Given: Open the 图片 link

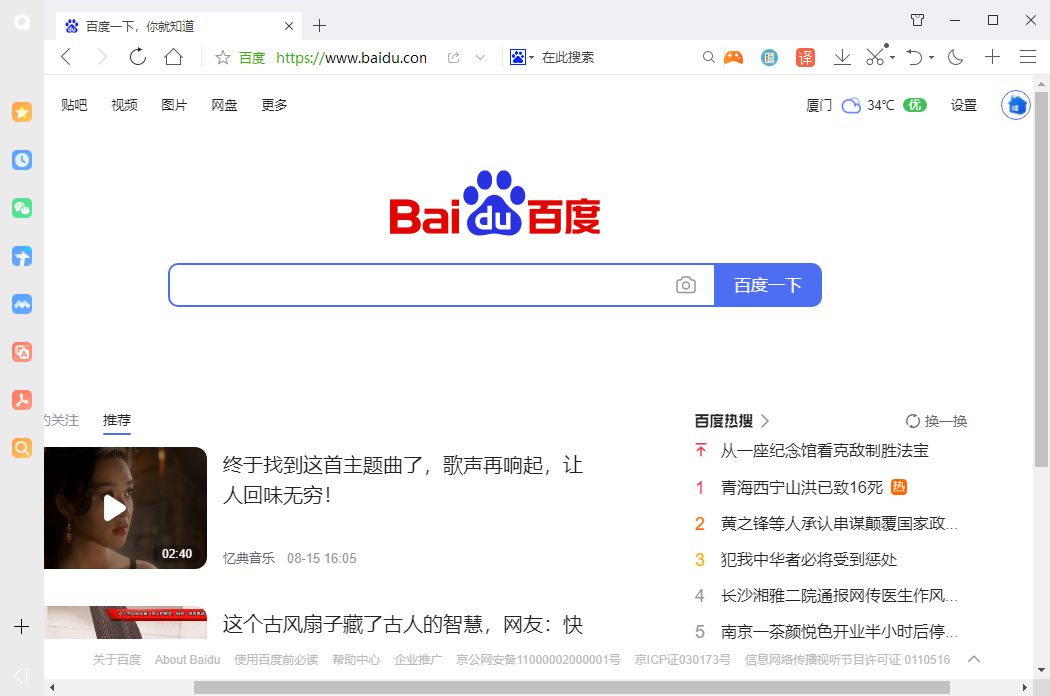Looking at the screenshot, I should point(174,105).
